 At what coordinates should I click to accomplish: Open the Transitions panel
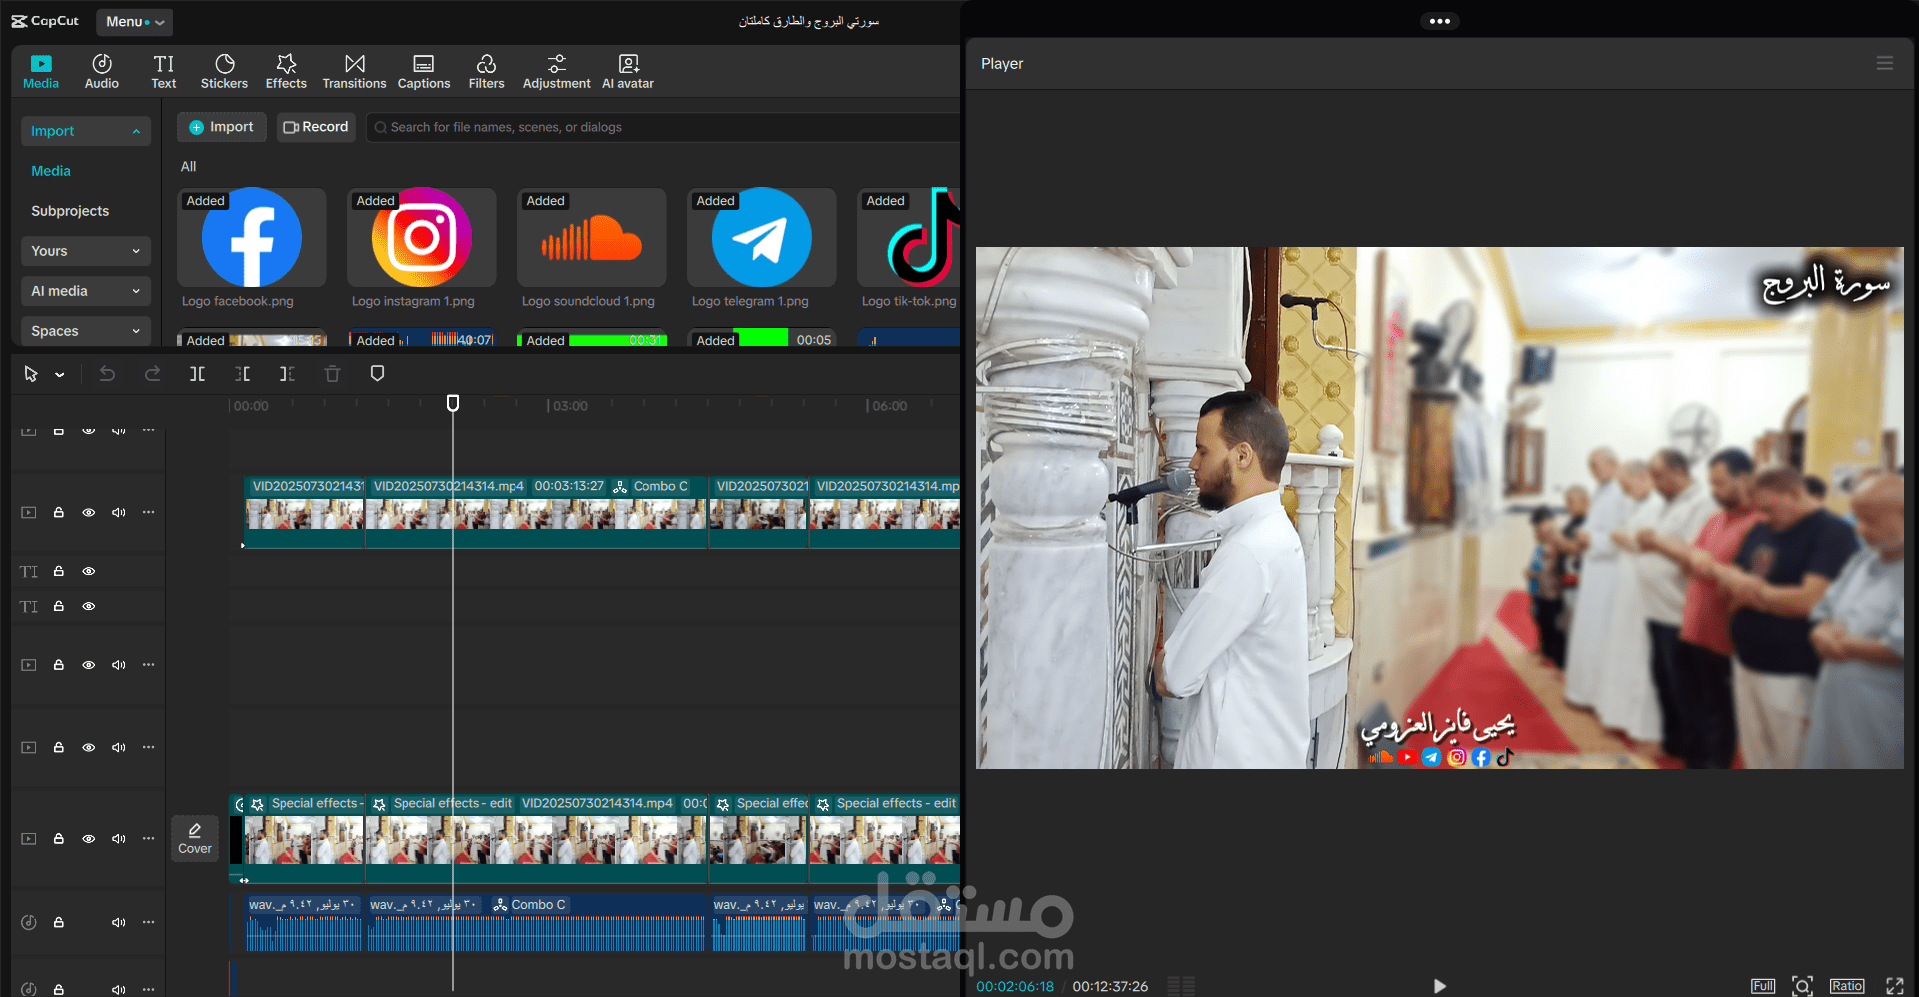tap(354, 71)
